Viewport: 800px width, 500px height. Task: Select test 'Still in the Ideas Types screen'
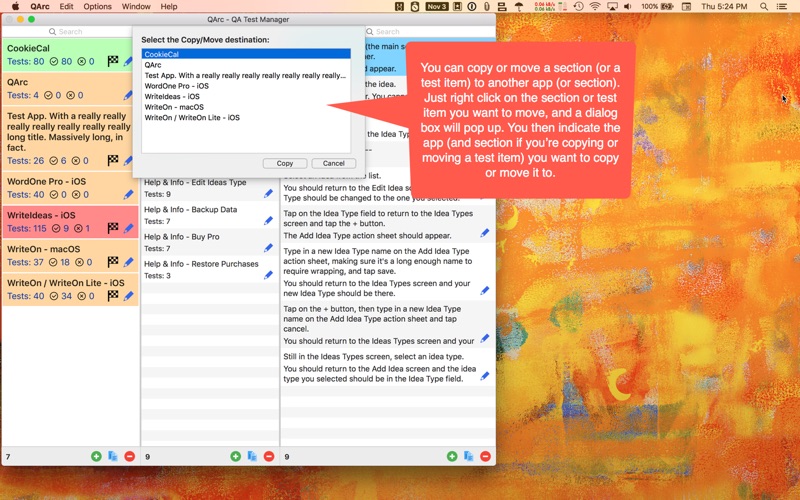pyautogui.click(x=388, y=367)
